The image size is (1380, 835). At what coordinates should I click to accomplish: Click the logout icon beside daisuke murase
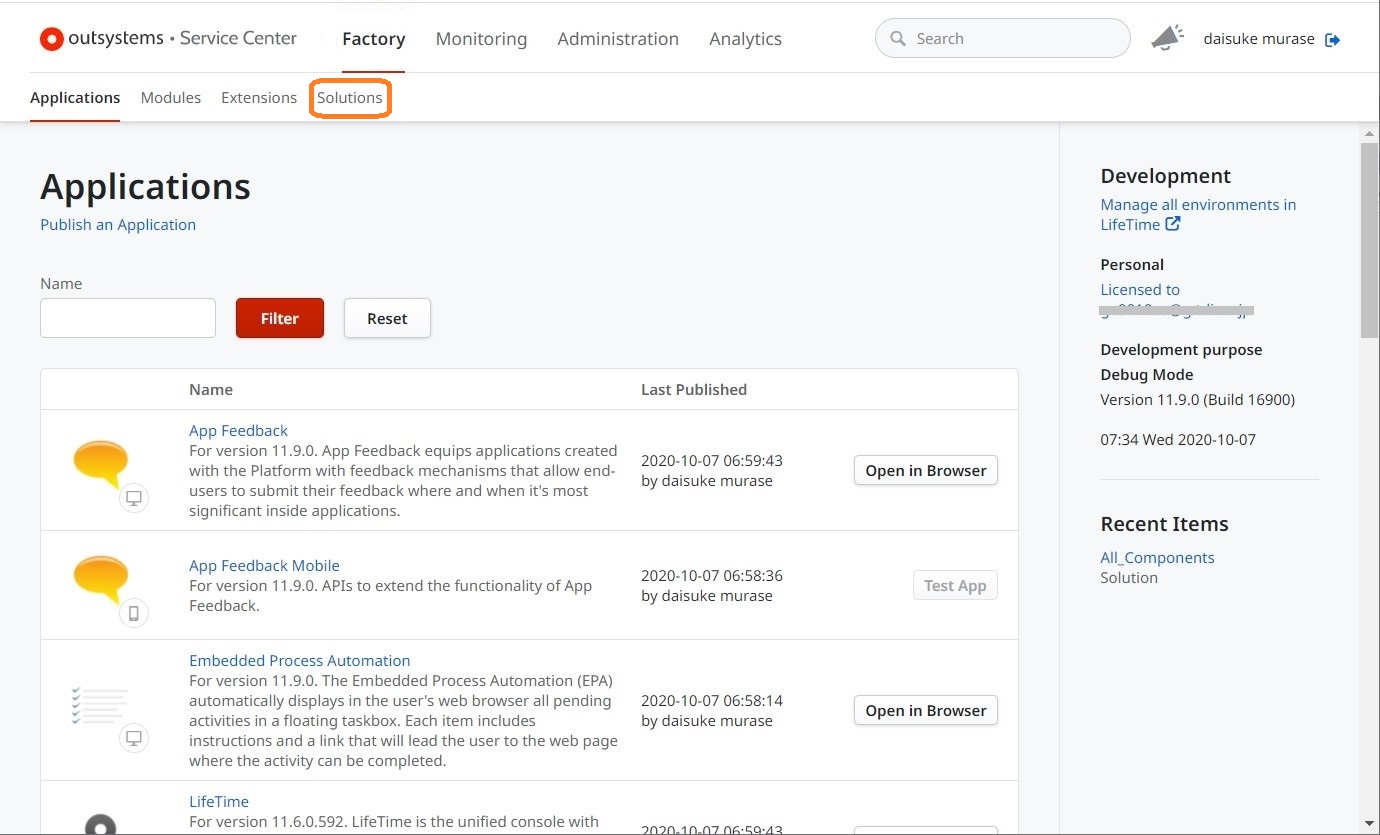1332,40
